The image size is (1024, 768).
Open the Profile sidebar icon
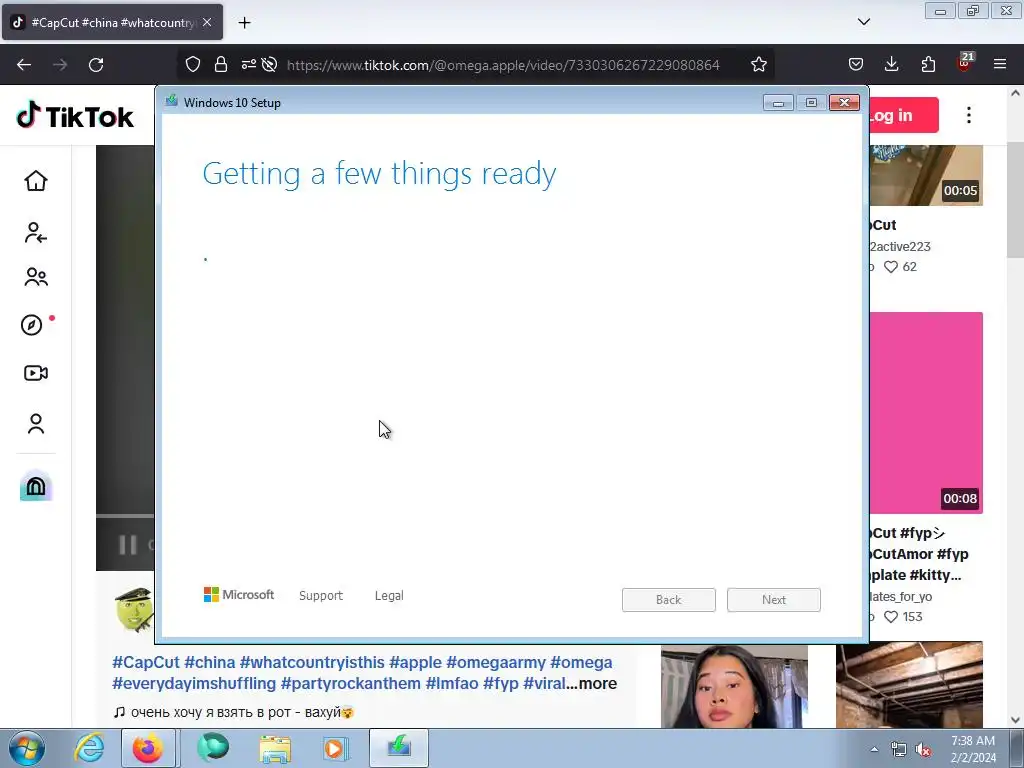click(36, 424)
